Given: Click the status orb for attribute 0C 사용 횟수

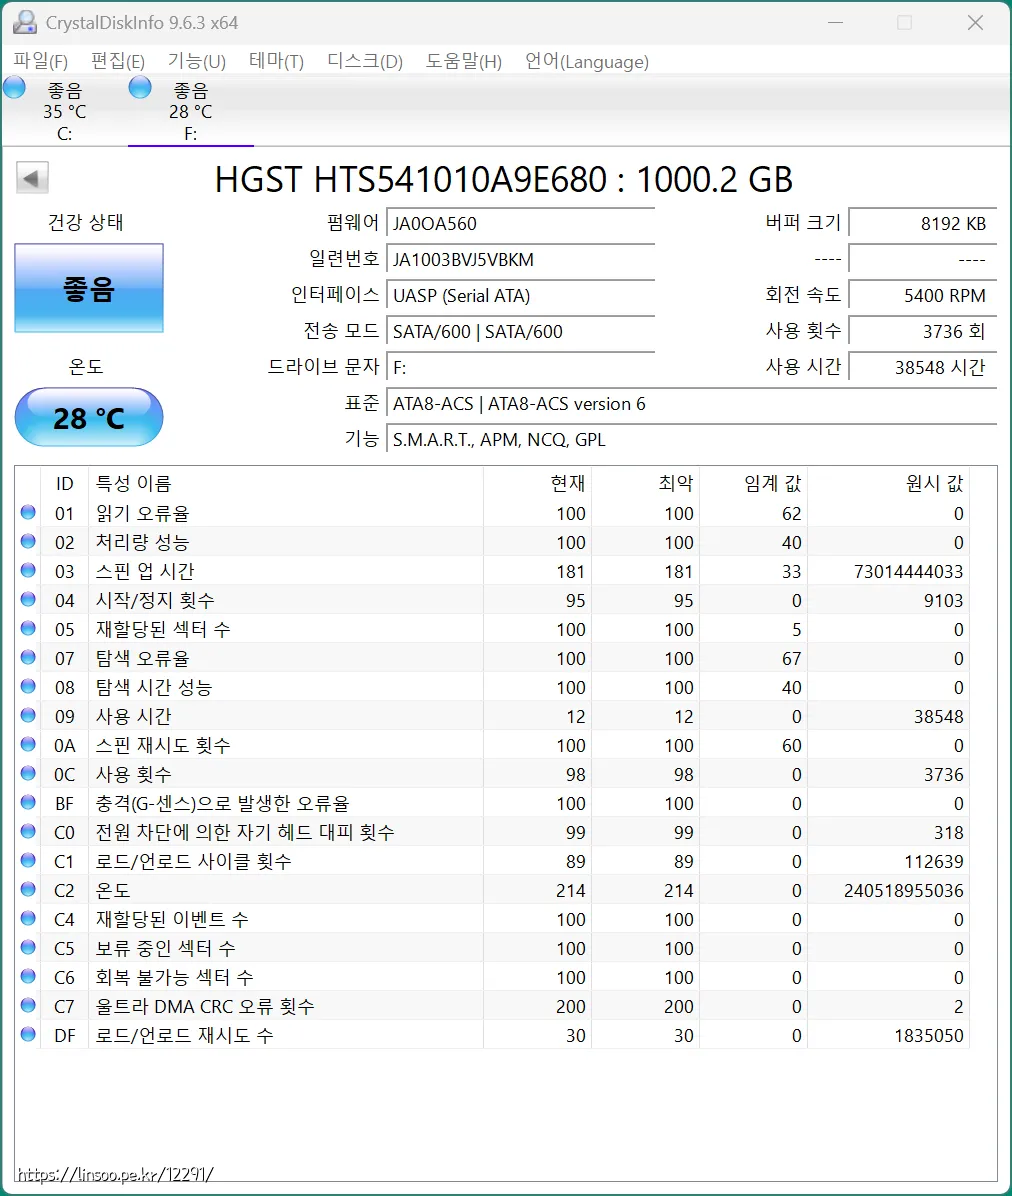Looking at the screenshot, I should click(x=28, y=773).
